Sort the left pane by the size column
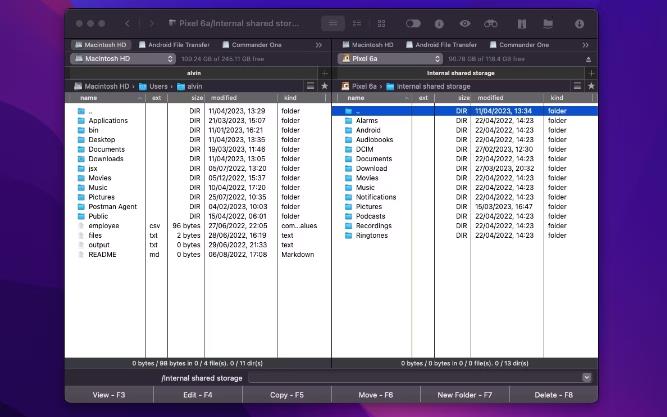667x417 pixels. tap(186, 98)
